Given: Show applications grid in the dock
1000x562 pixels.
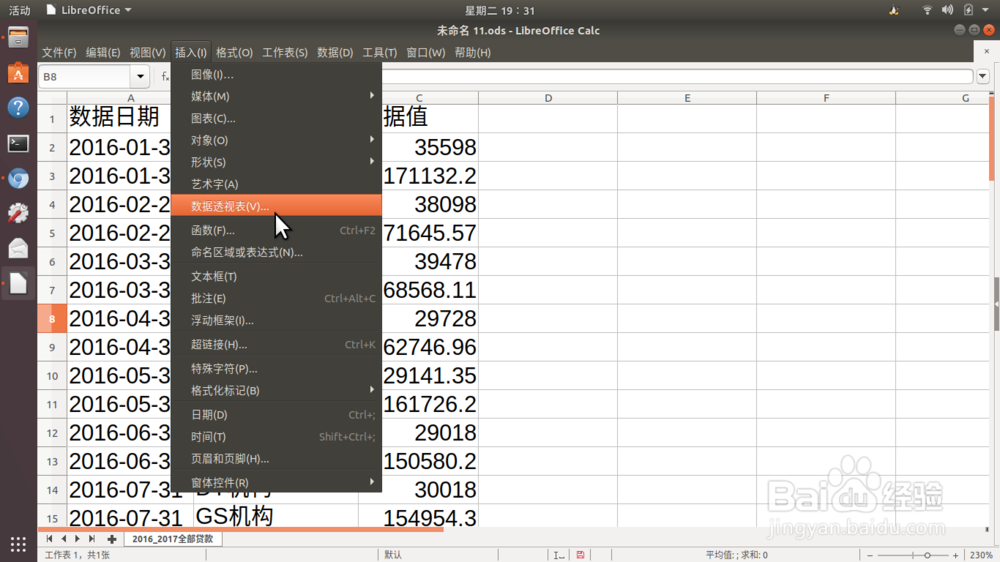Looking at the screenshot, I should (18, 544).
